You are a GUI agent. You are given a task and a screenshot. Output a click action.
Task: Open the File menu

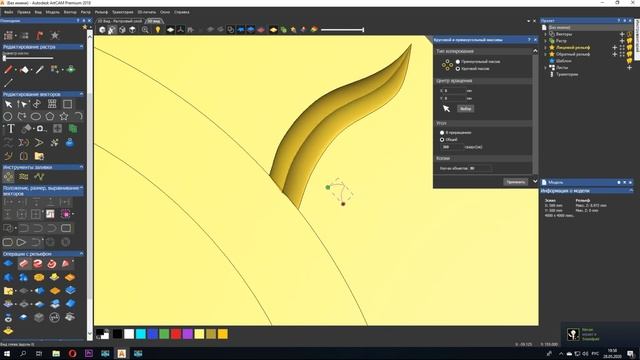point(8,12)
